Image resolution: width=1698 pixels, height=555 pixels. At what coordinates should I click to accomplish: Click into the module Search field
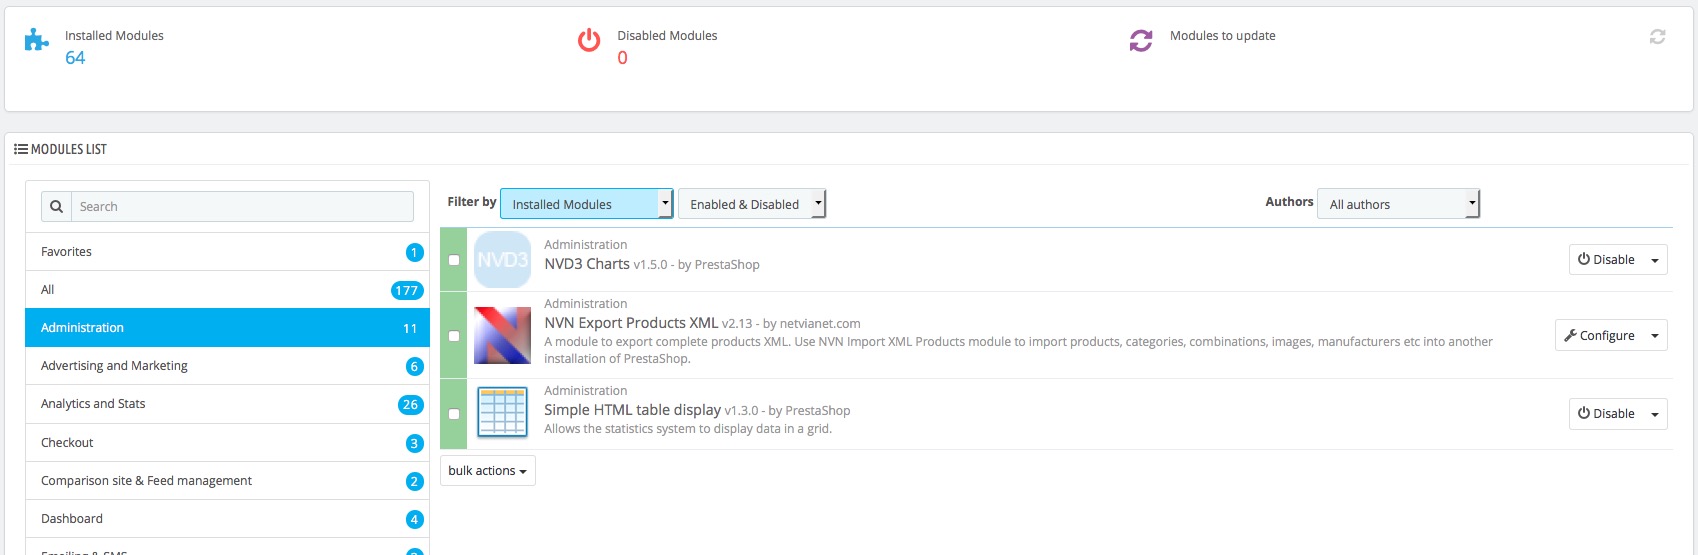coord(242,207)
